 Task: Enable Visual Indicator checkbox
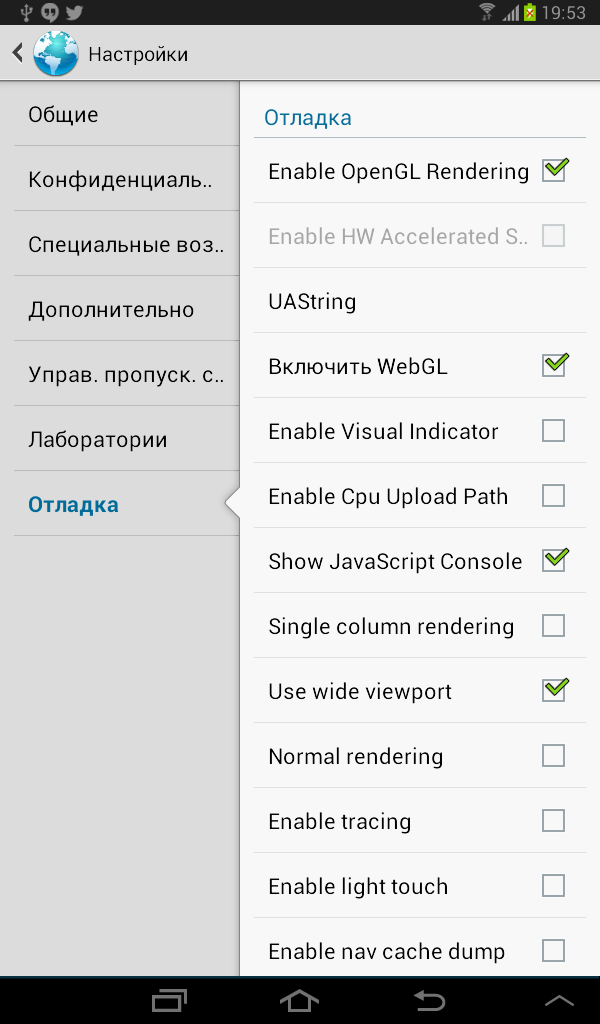pyautogui.click(x=553, y=431)
